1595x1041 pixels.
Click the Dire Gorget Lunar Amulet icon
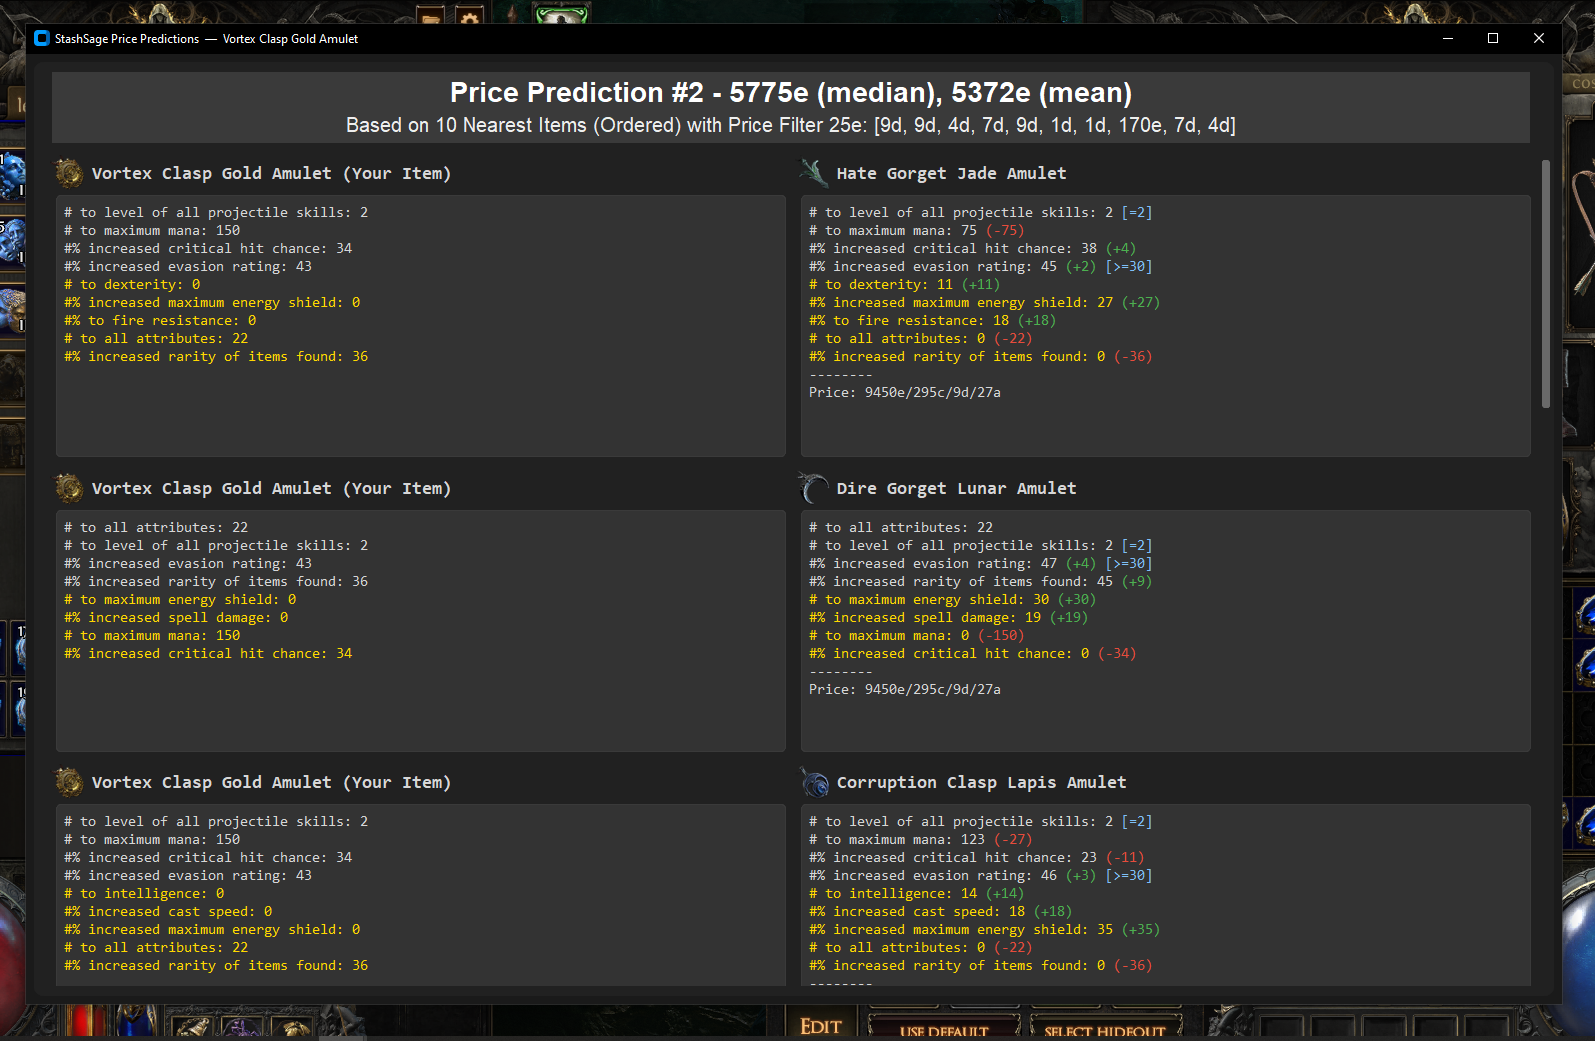pyautogui.click(x=814, y=488)
